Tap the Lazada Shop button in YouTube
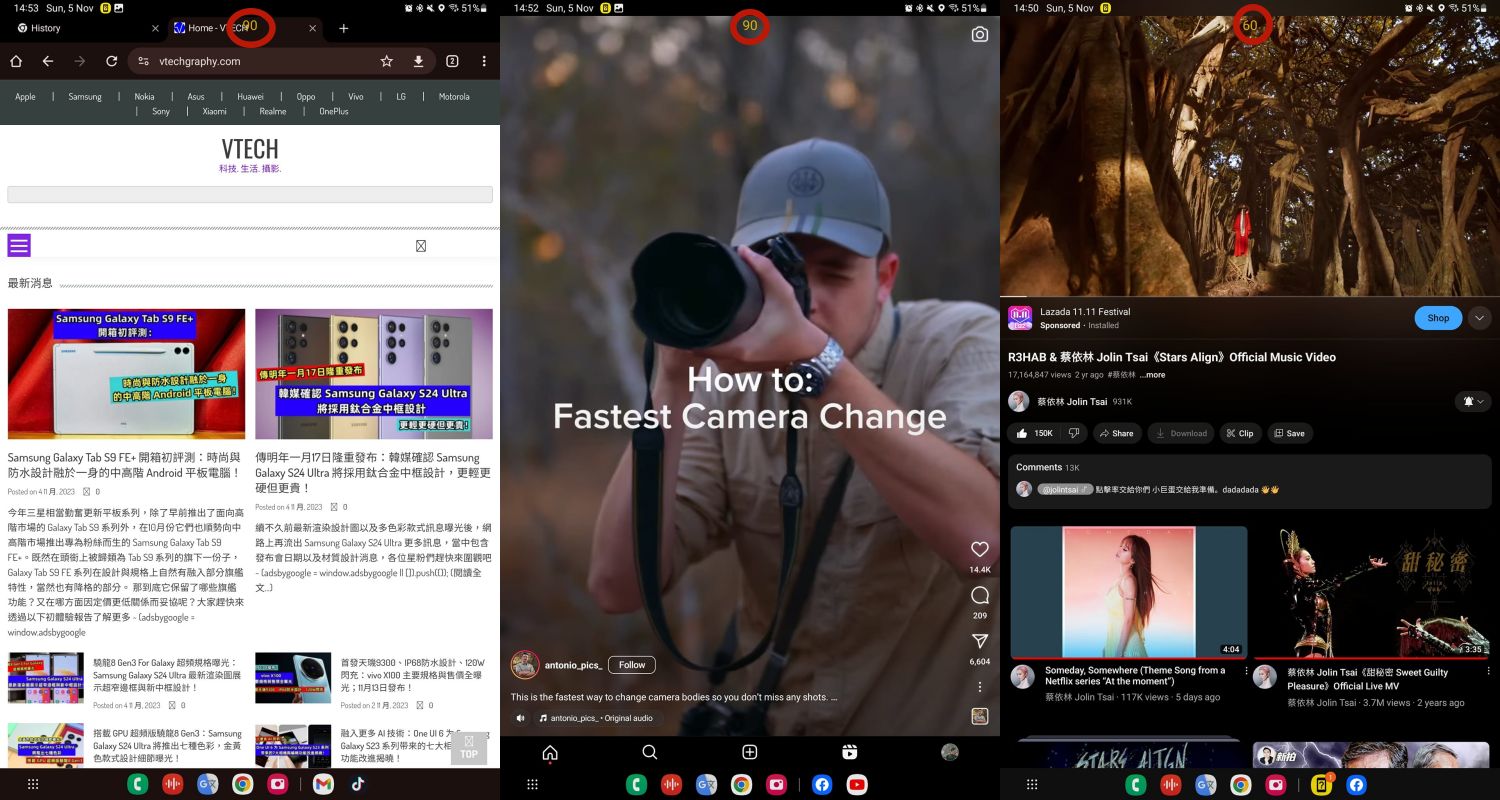Screen dimensions: 1500x800 pos(1438,318)
